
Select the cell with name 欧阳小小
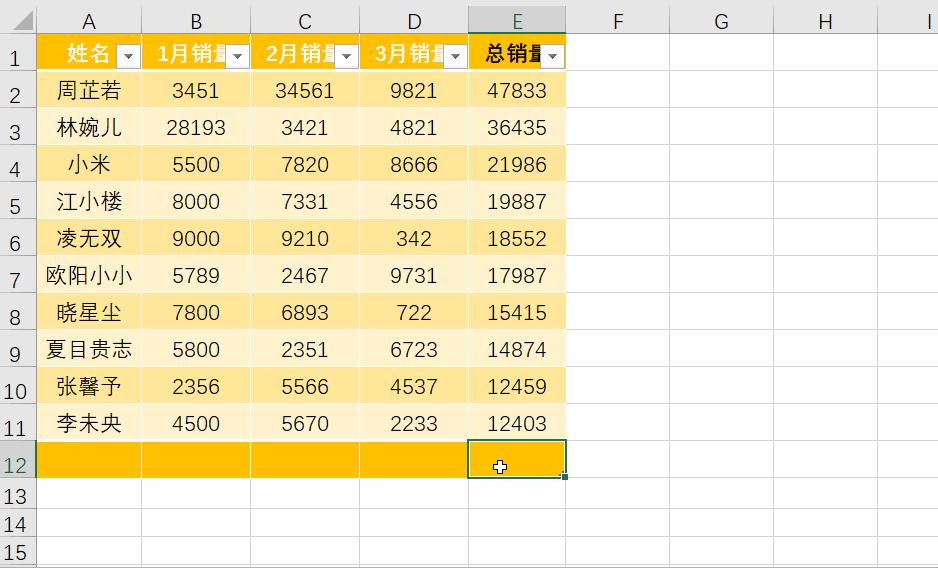(x=89, y=275)
